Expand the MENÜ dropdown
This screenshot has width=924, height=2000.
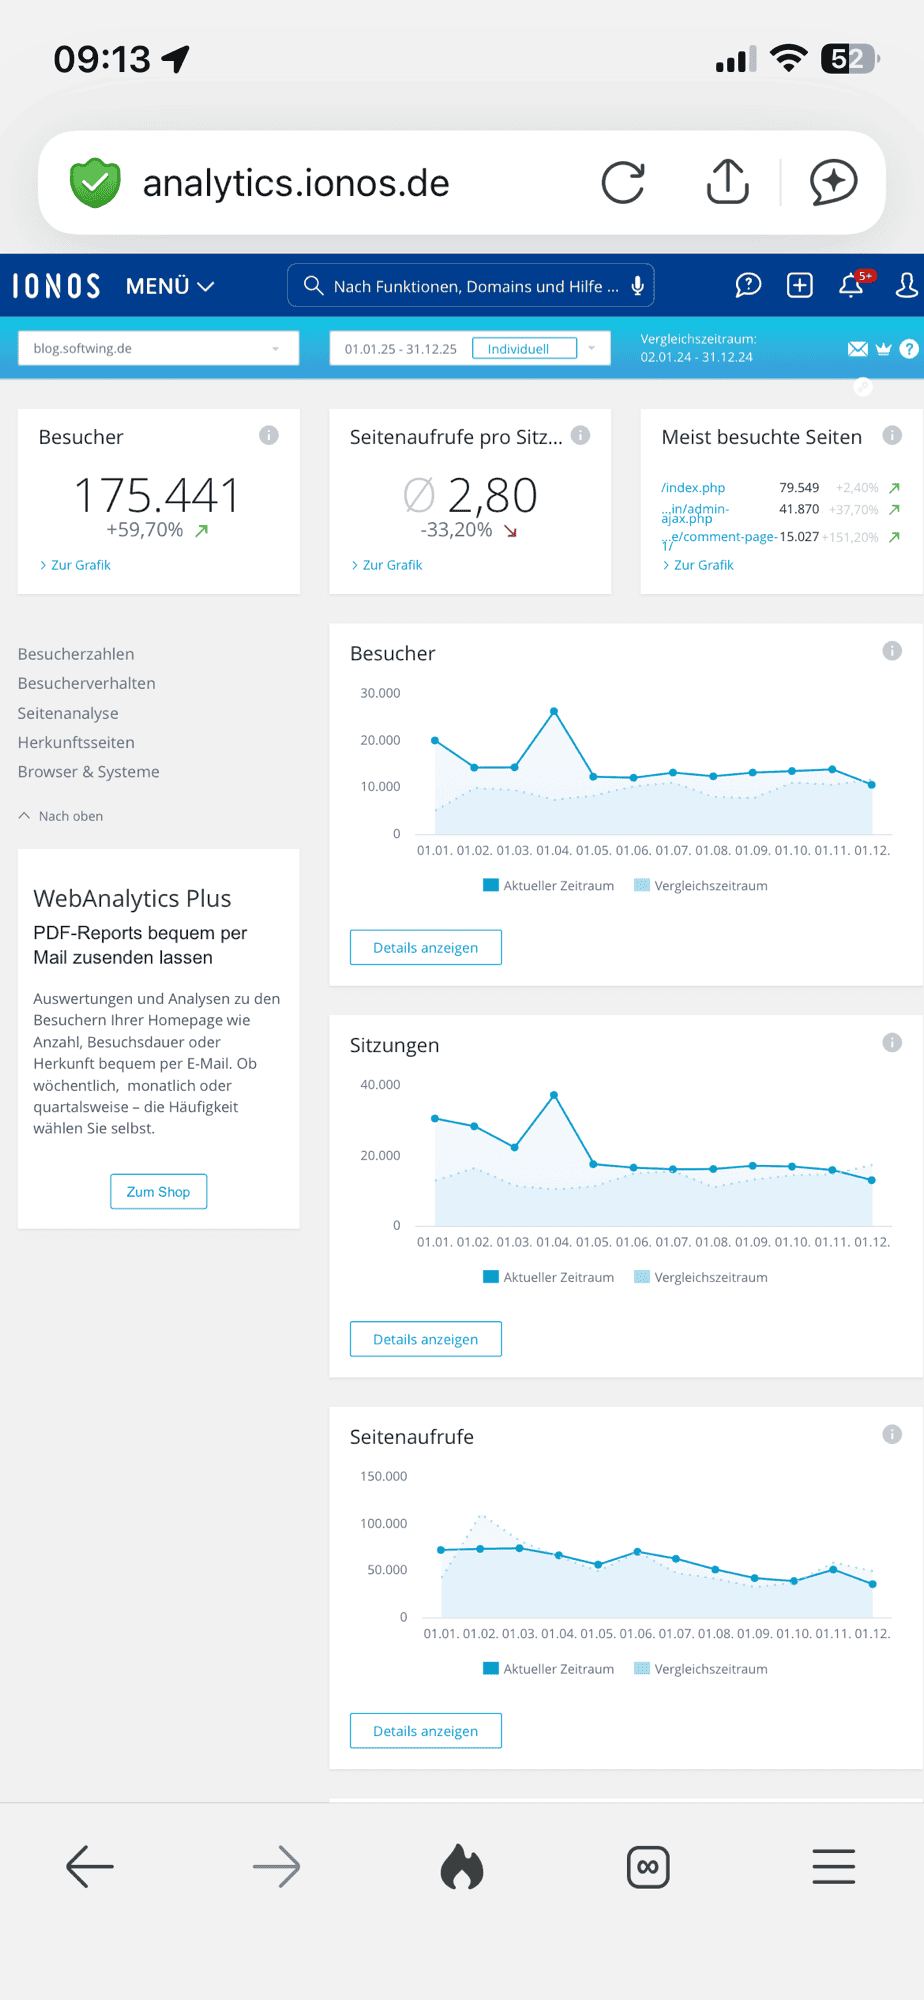pos(170,286)
